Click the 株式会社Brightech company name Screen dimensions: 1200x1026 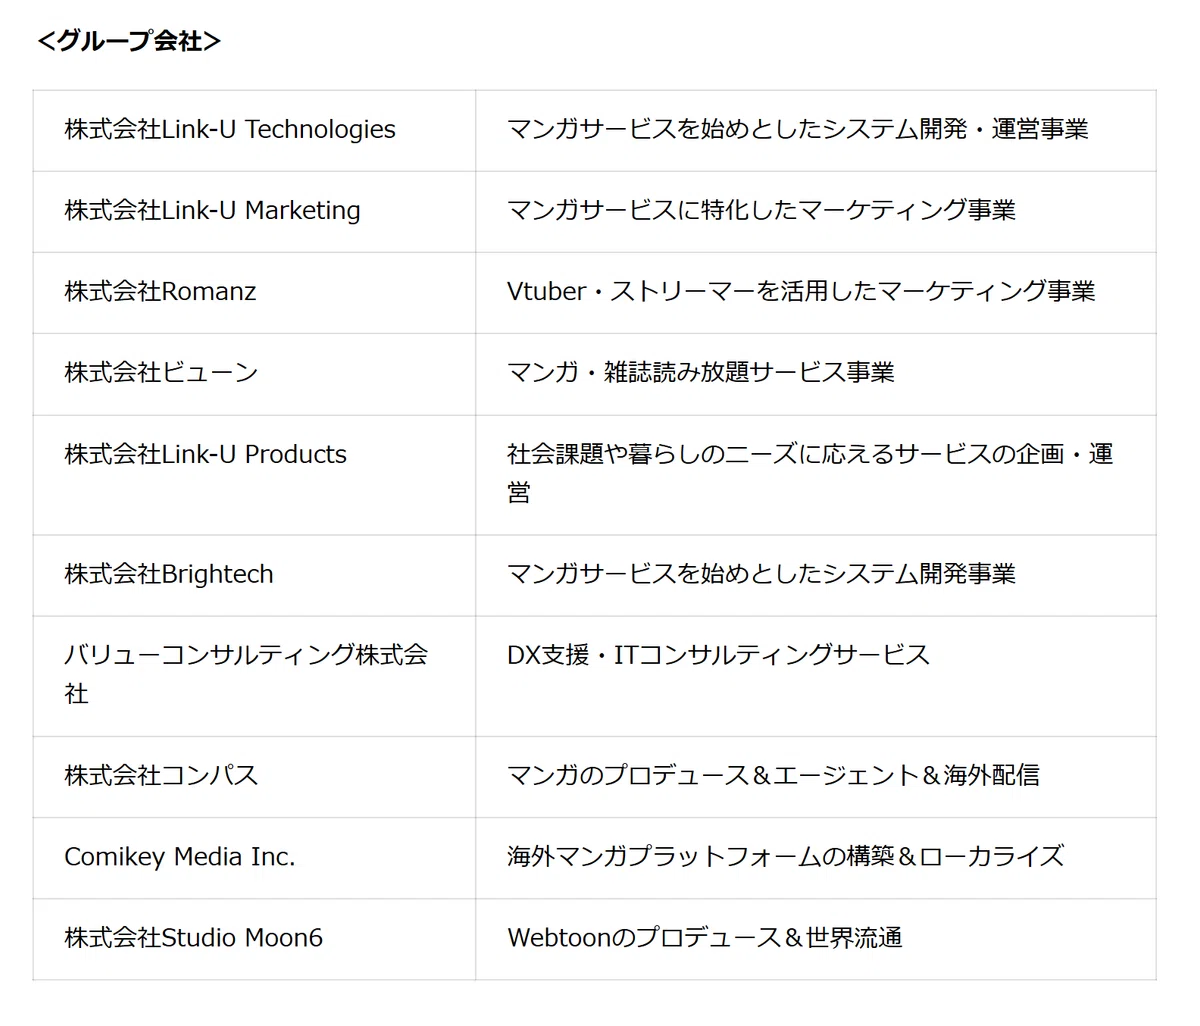click(169, 574)
